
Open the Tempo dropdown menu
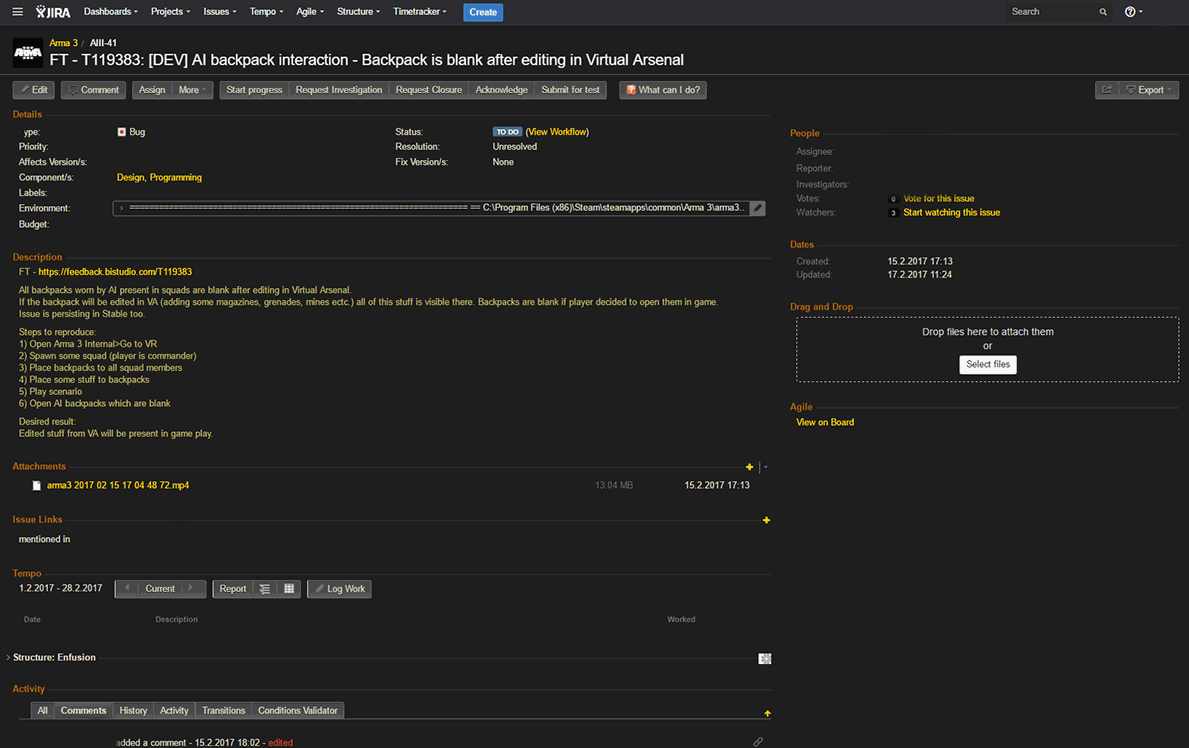266,11
